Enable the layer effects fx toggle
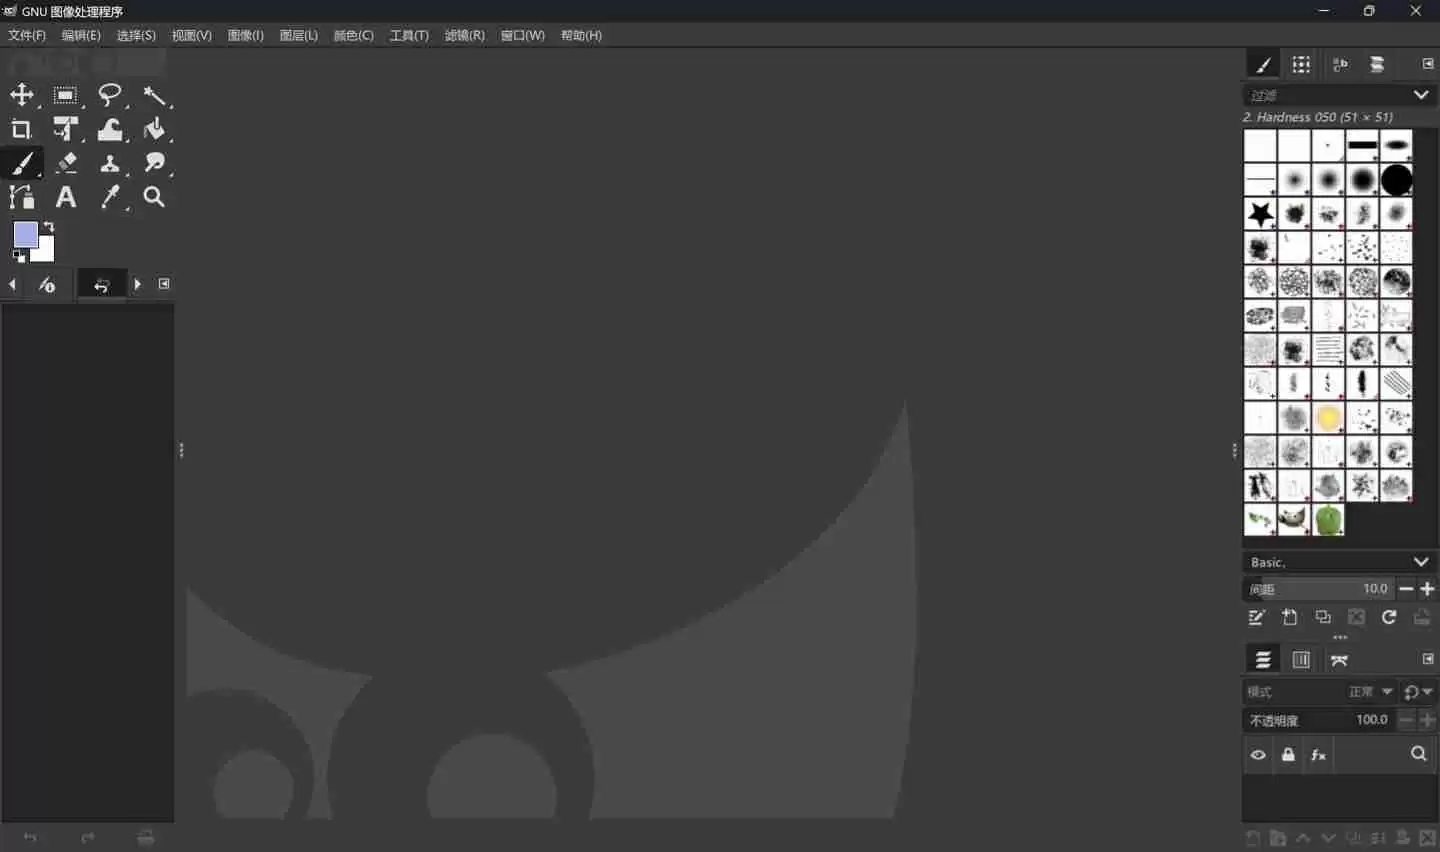This screenshot has width=1440, height=852. point(1319,755)
